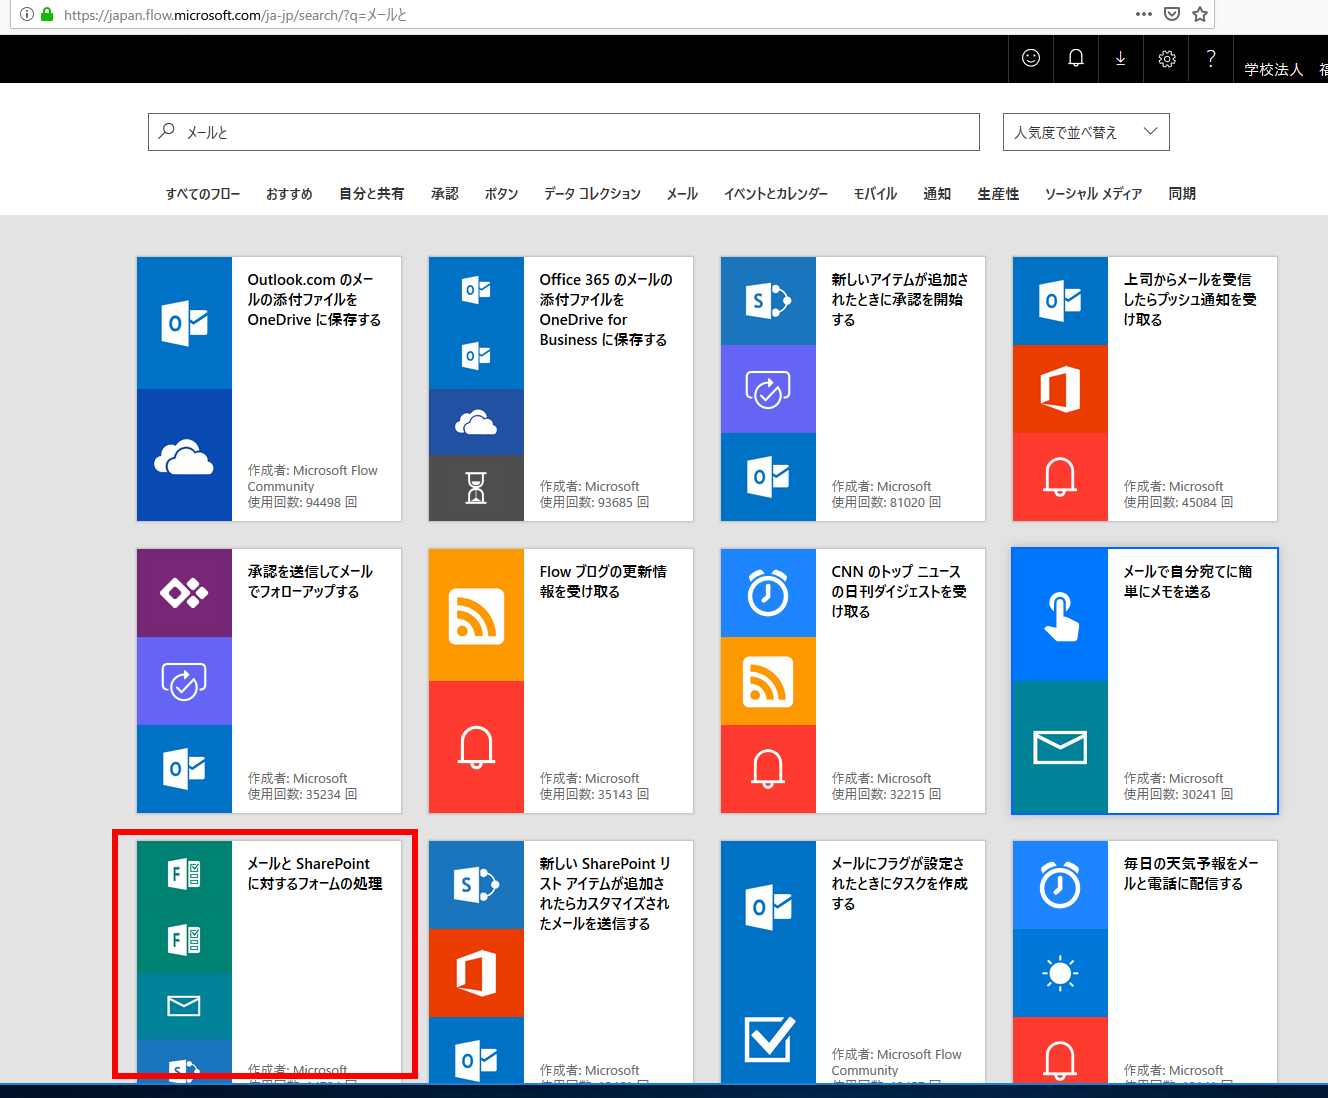Click 使用回数: 32215 回 text

click(x=886, y=795)
